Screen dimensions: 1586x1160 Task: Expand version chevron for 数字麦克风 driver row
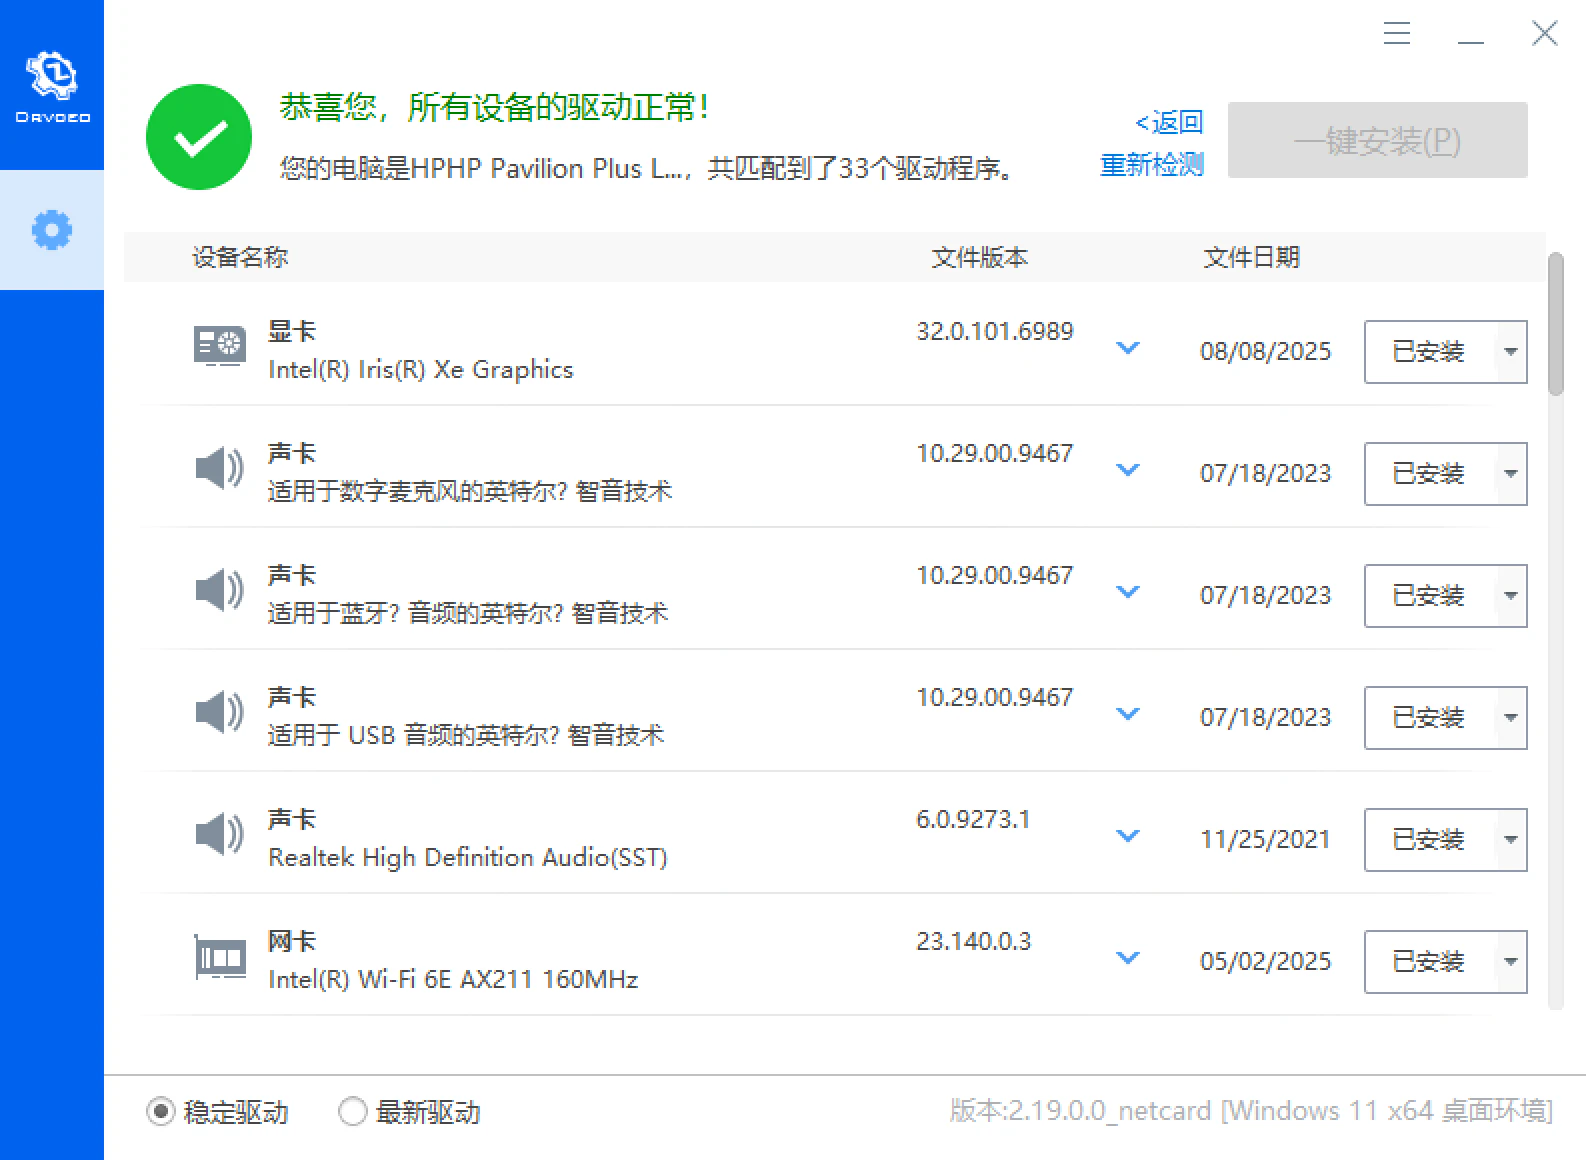(1128, 470)
